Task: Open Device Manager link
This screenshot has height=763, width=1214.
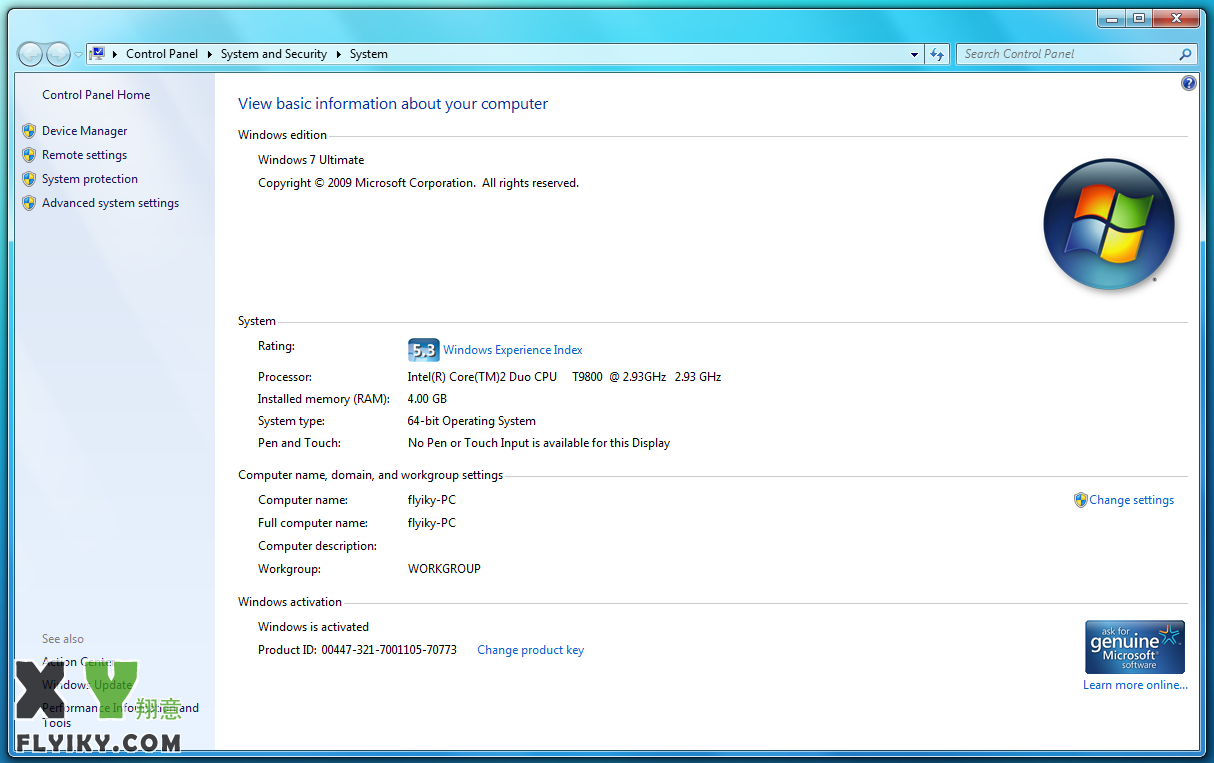Action: click(85, 131)
